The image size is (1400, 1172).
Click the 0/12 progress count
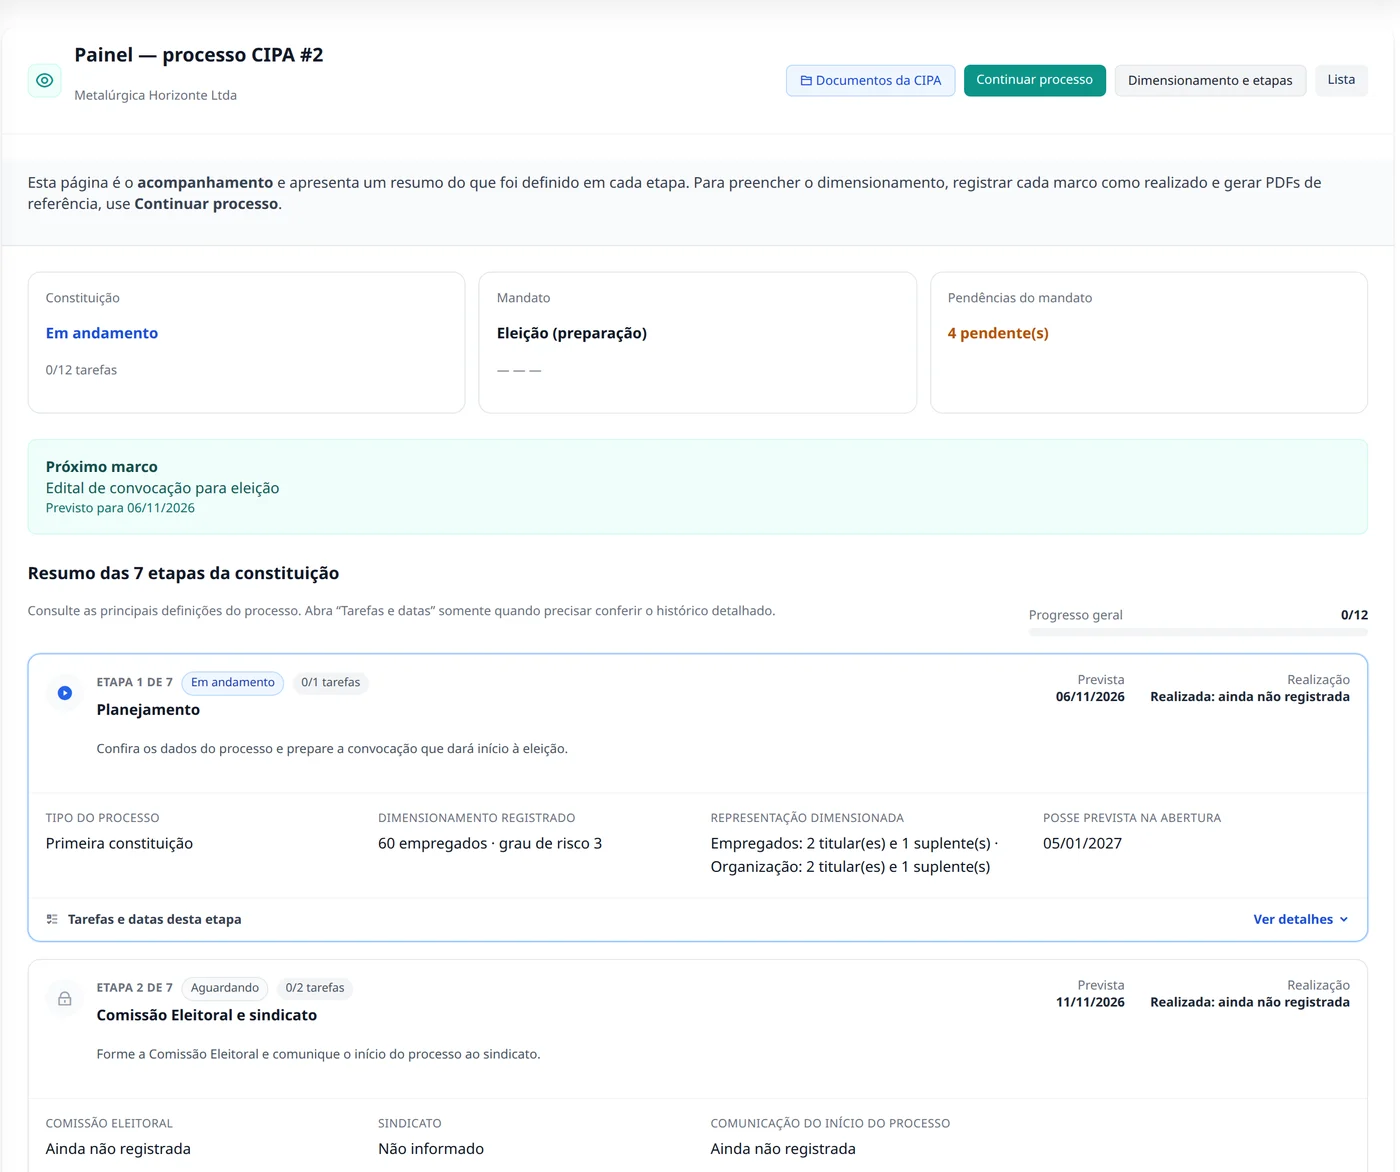(x=1354, y=615)
